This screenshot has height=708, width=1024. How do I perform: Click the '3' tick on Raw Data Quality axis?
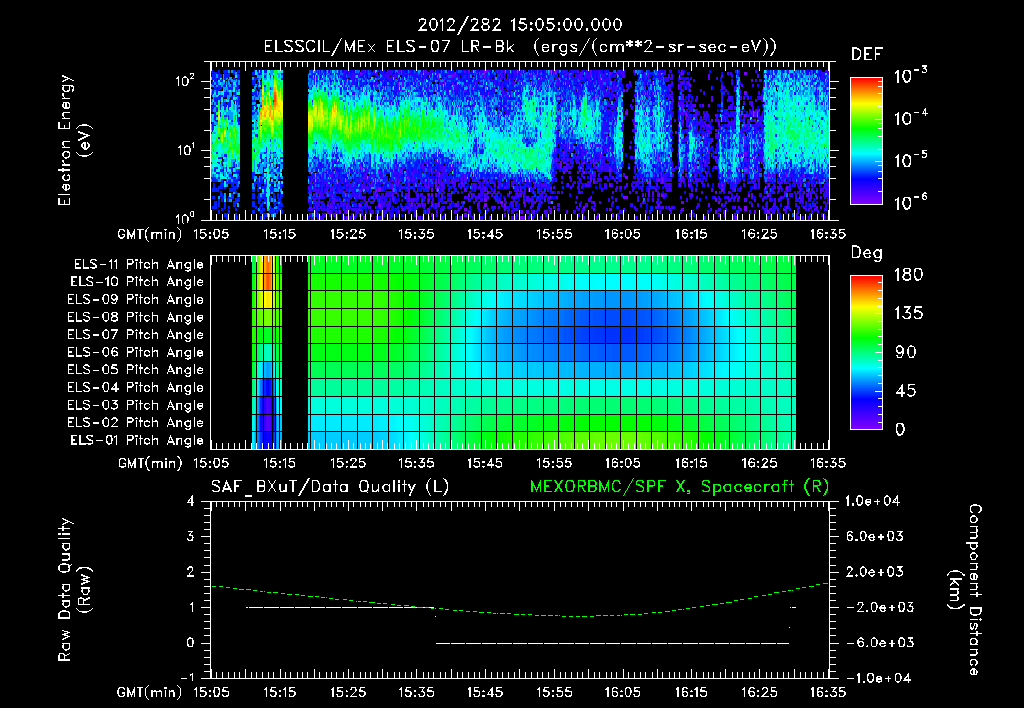[191, 537]
